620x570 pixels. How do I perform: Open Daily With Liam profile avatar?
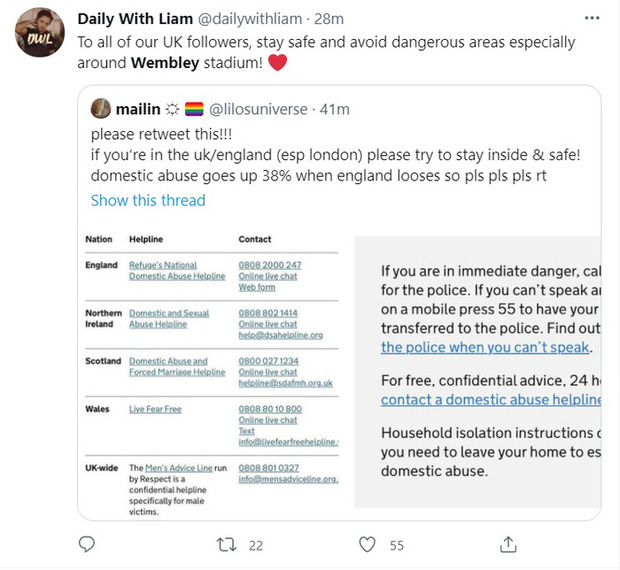pyautogui.click(x=39, y=35)
